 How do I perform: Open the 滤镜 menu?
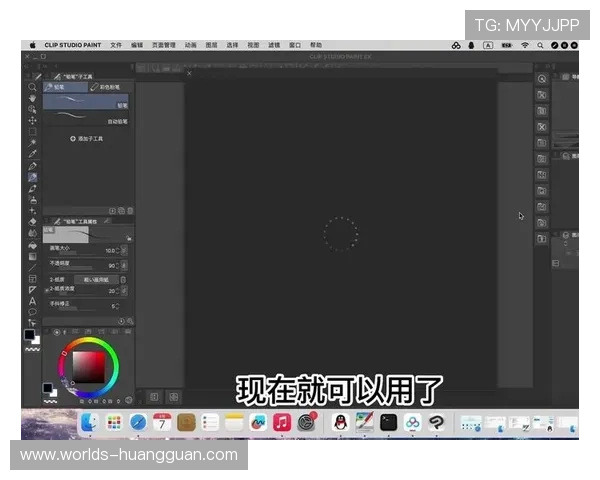point(274,45)
